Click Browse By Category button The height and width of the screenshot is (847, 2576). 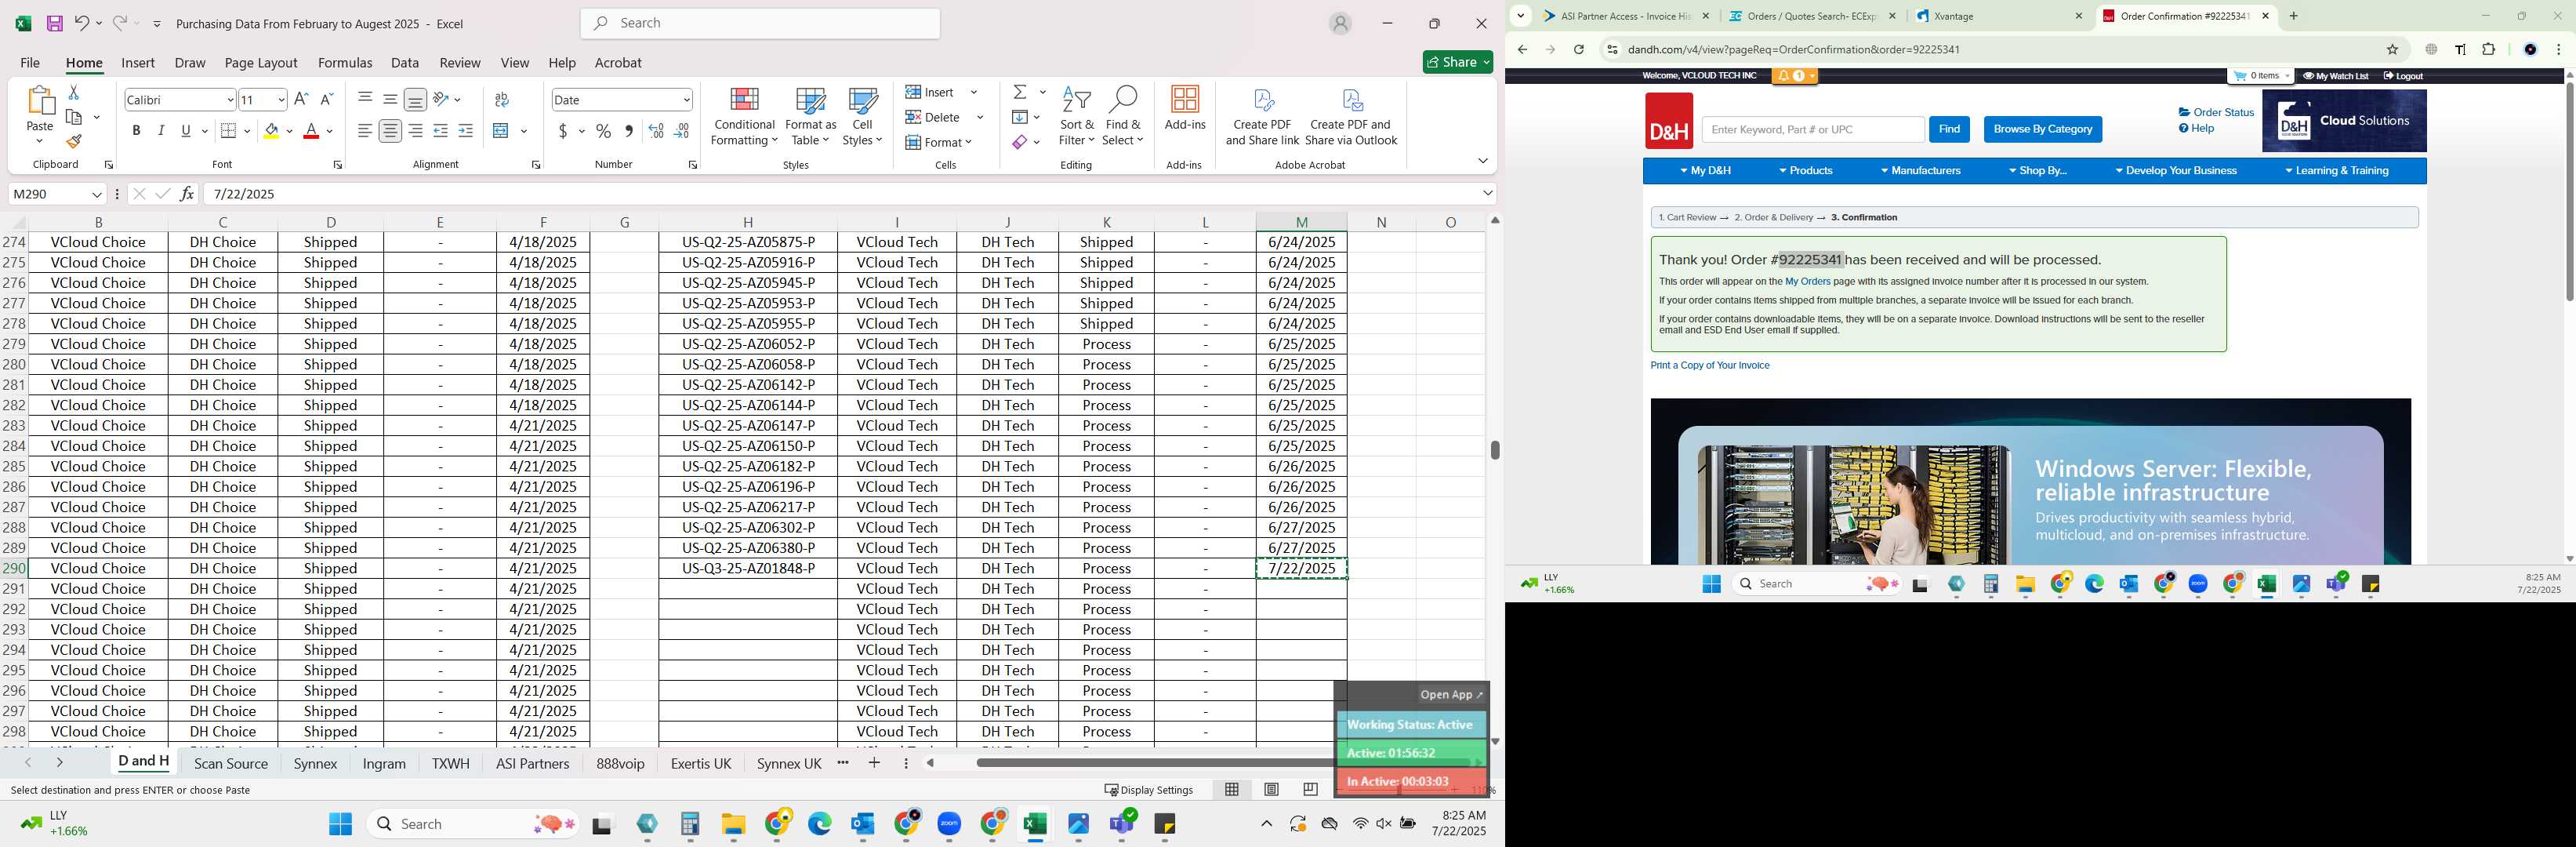click(2042, 129)
